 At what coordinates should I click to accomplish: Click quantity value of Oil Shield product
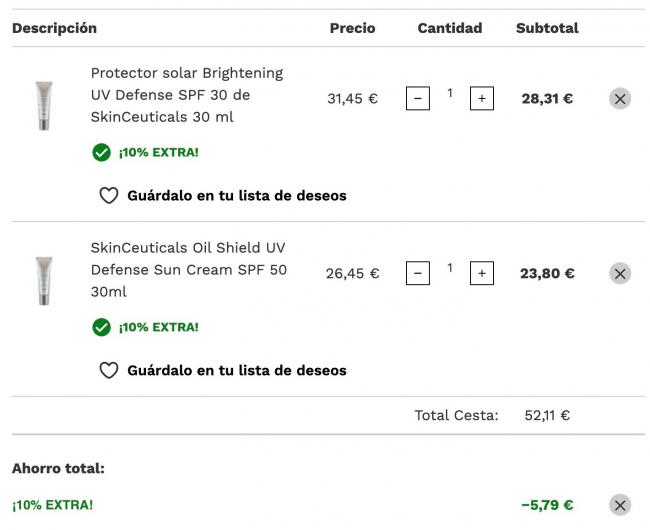(450, 268)
